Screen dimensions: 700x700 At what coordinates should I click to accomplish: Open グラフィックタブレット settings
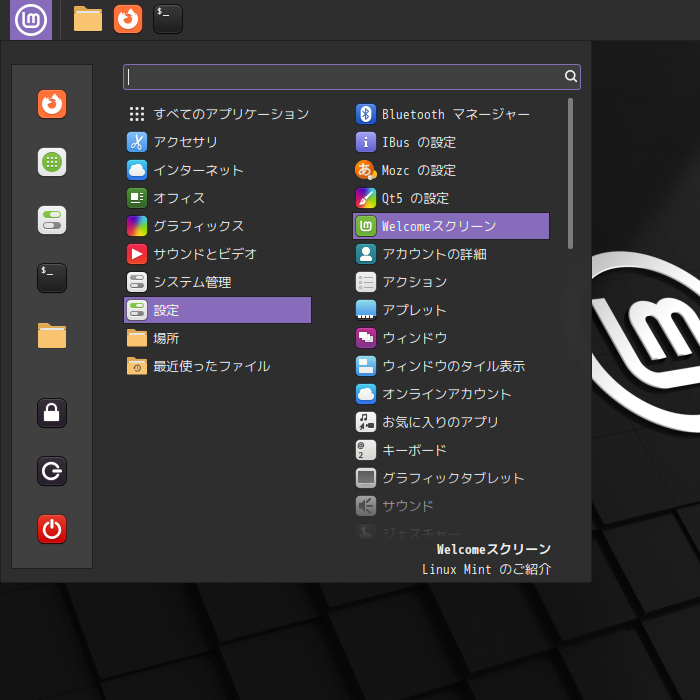click(x=451, y=478)
